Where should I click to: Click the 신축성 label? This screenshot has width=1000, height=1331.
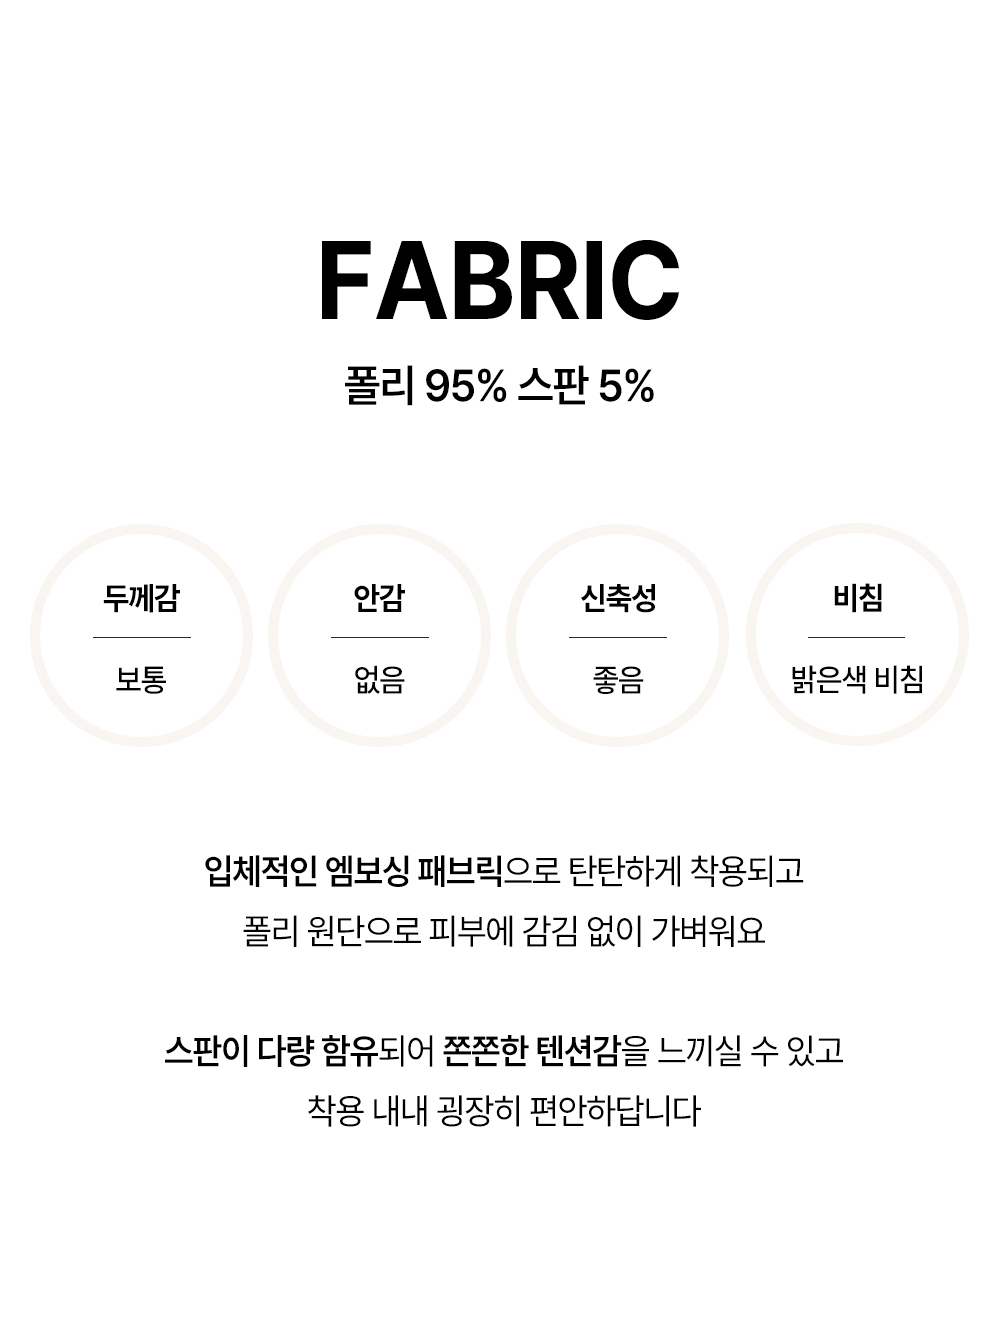click(618, 598)
